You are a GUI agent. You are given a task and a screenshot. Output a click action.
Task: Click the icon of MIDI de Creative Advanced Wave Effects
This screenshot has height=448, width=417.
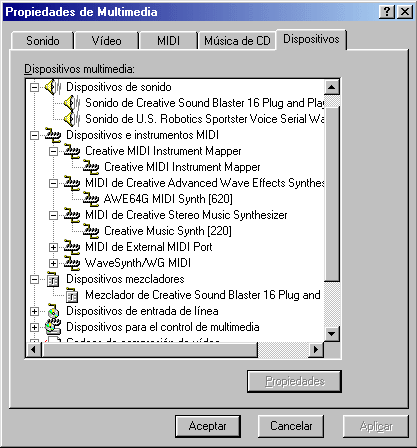(x=72, y=183)
